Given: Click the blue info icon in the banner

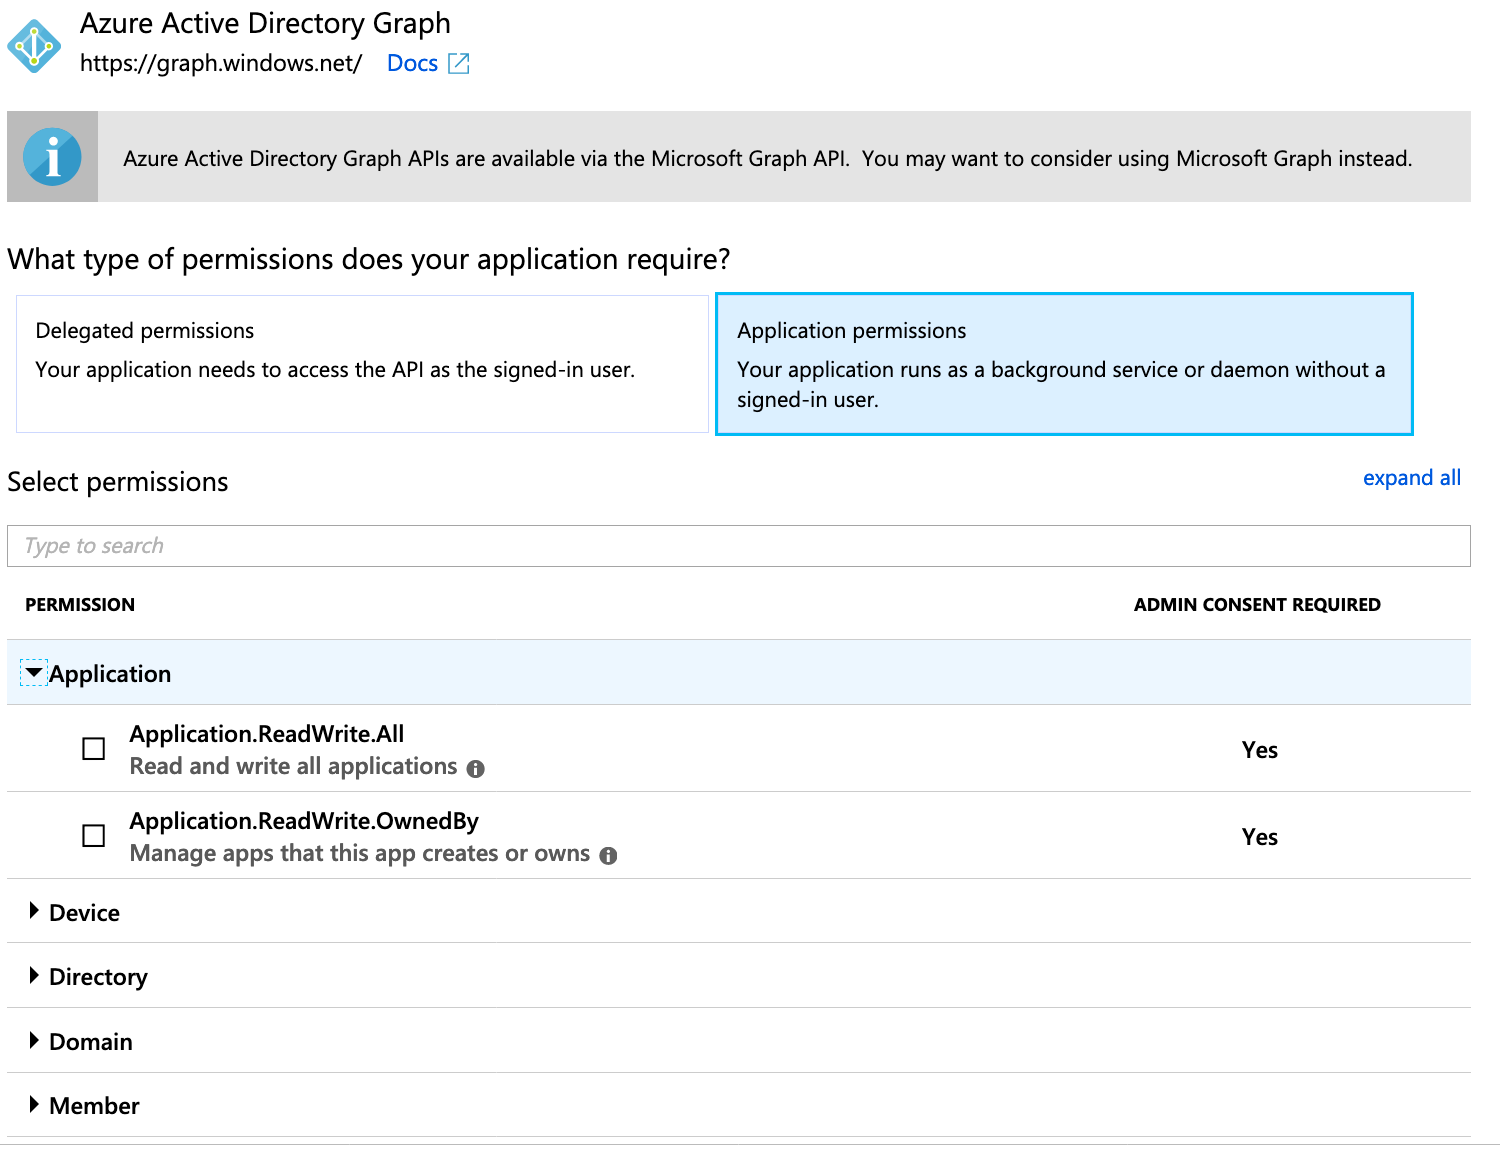Looking at the screenshot, I should [x=52, y=157].
